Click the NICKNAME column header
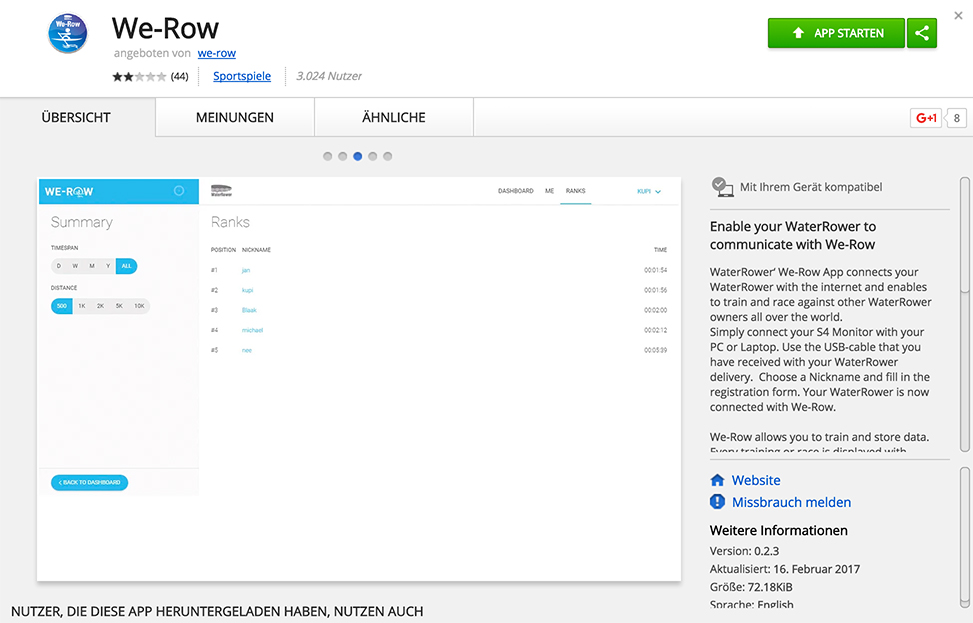This screenshot has width=973, height=623. [256, 250]
